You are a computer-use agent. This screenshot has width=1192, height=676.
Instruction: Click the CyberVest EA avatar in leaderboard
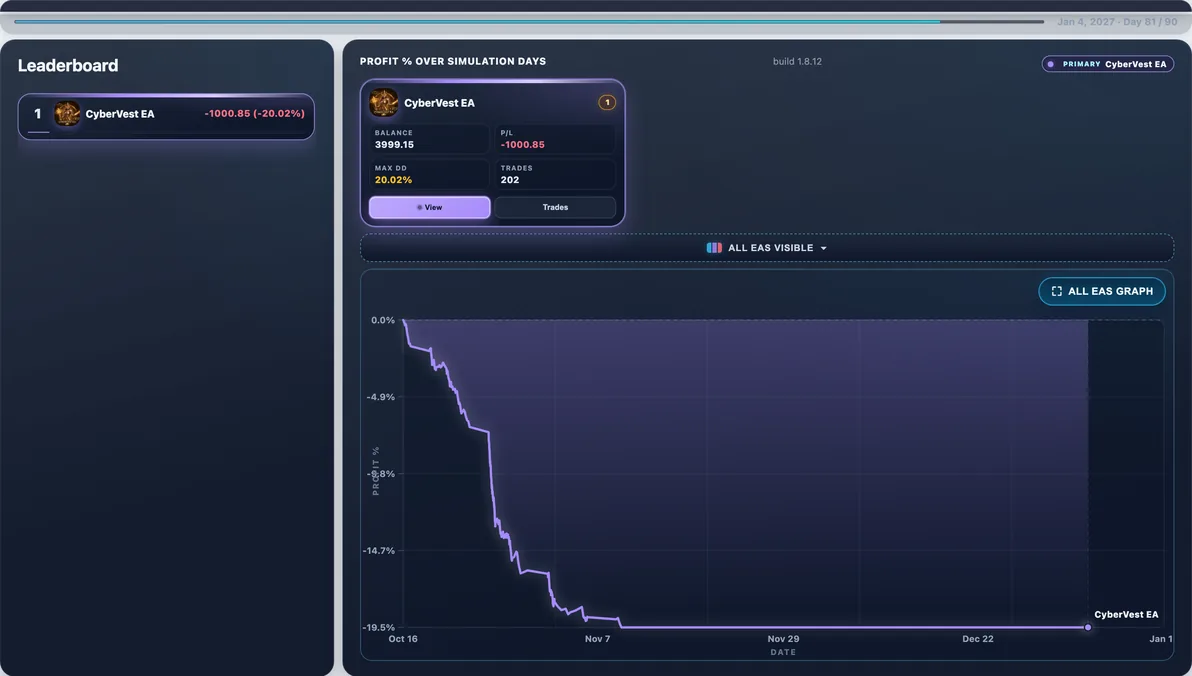[67, 114]
